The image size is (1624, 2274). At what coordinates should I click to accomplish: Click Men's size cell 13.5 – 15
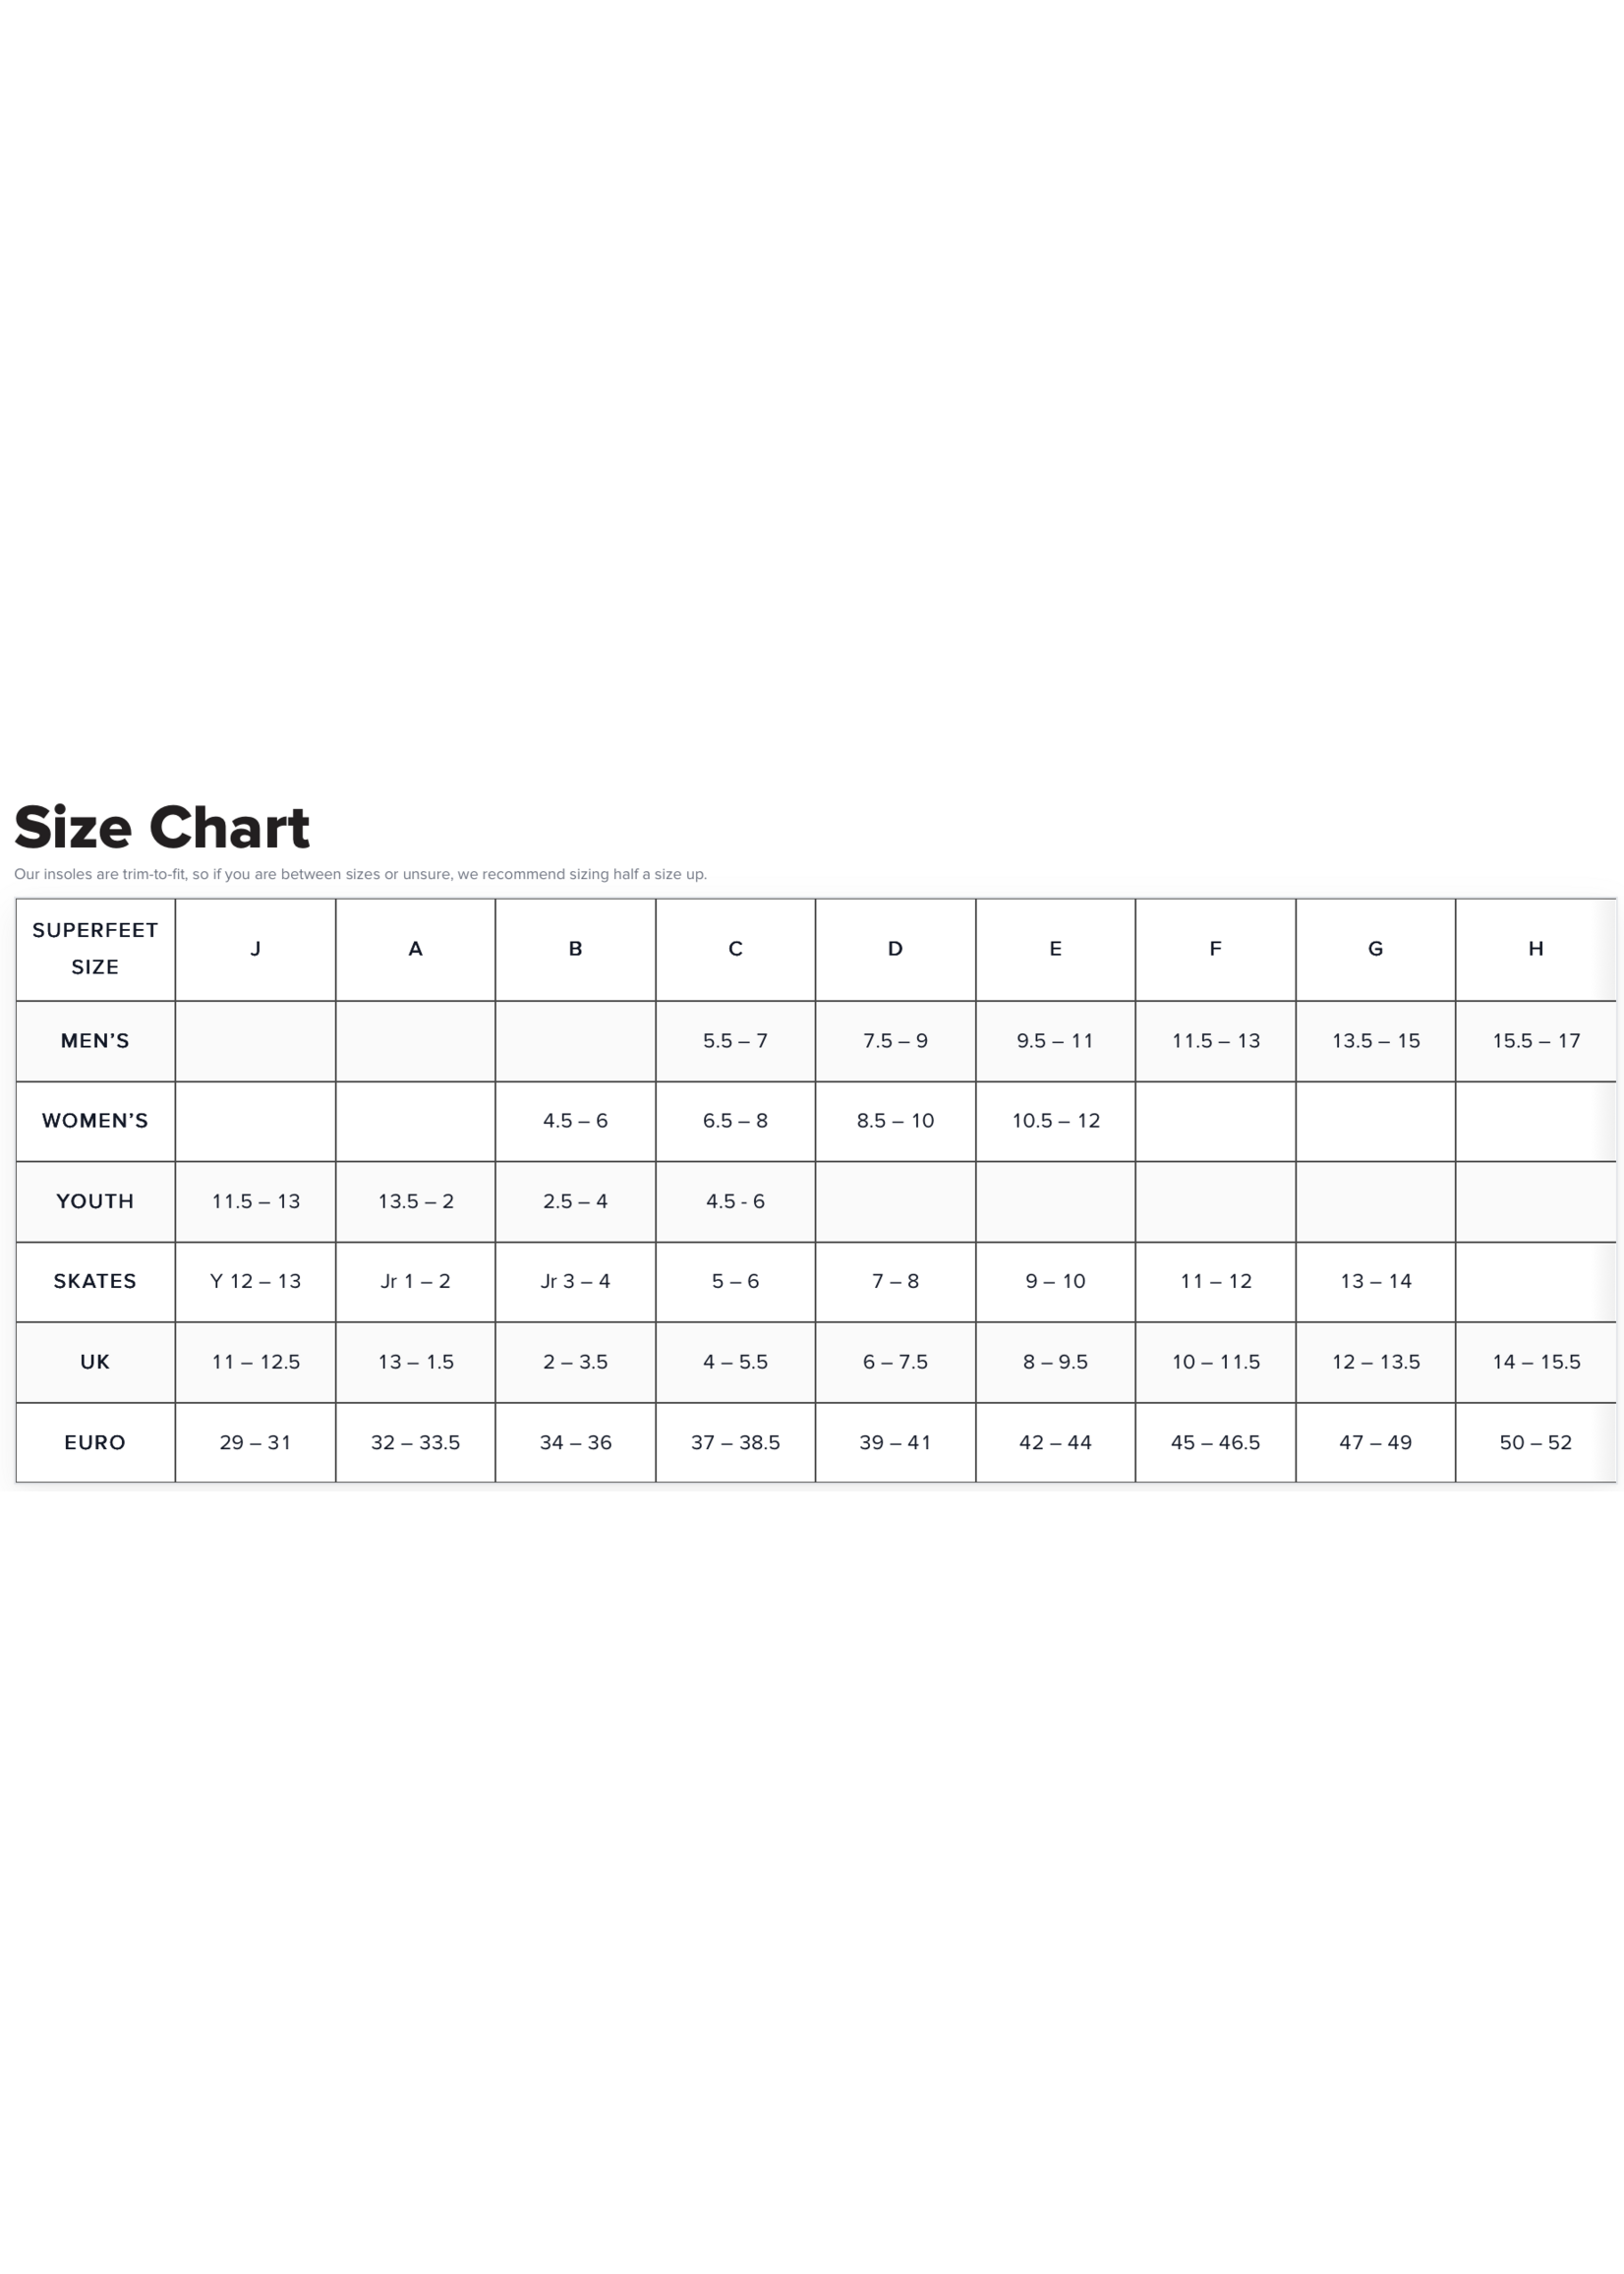click(1375, 1040)
